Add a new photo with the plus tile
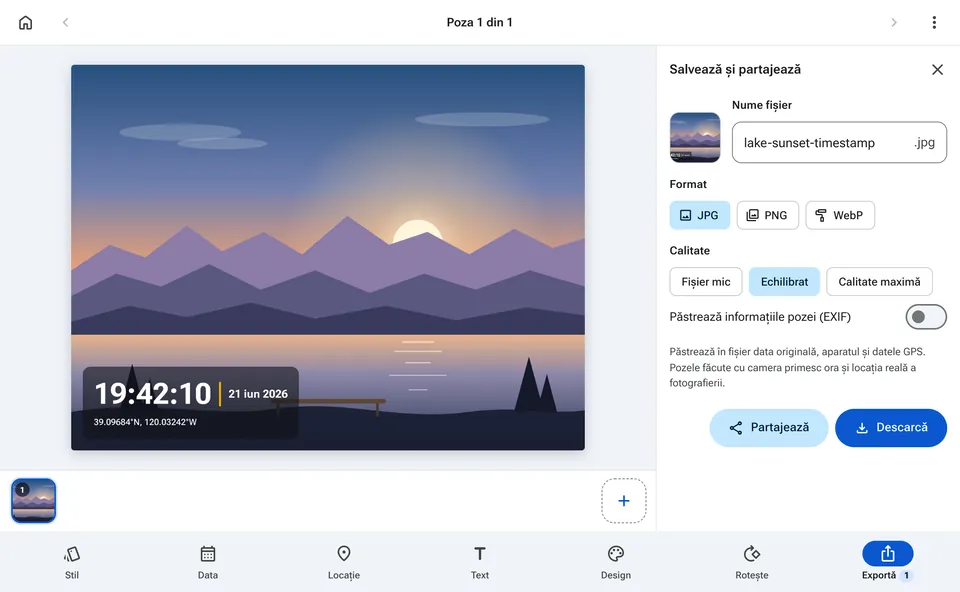960x592 pixels. (x=623, y=501)
